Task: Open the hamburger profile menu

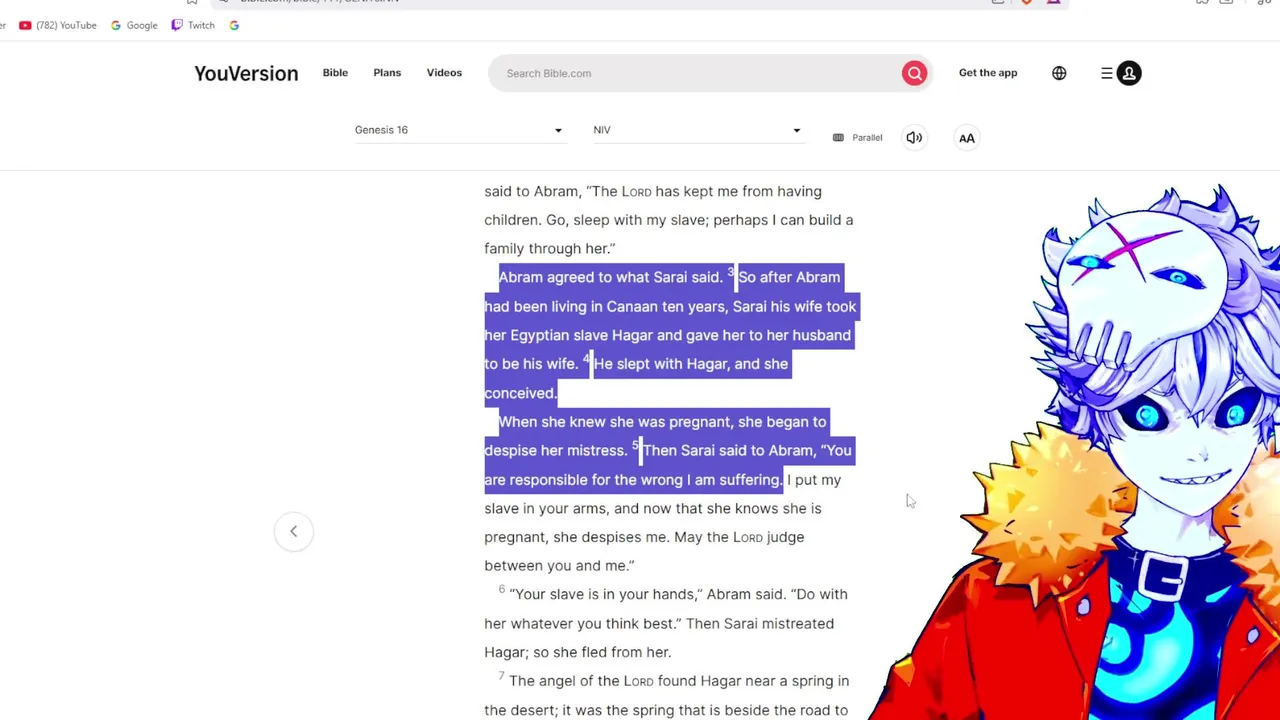Action: pos(1121,73)
